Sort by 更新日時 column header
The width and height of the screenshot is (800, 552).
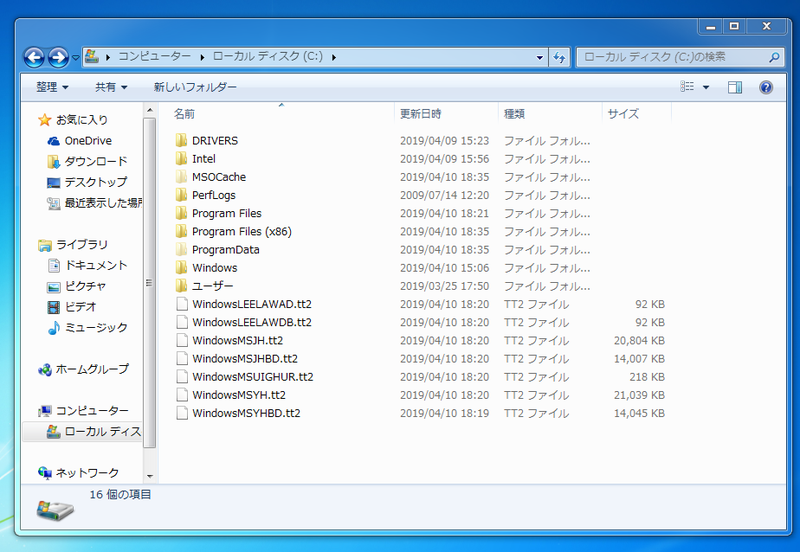420,114
